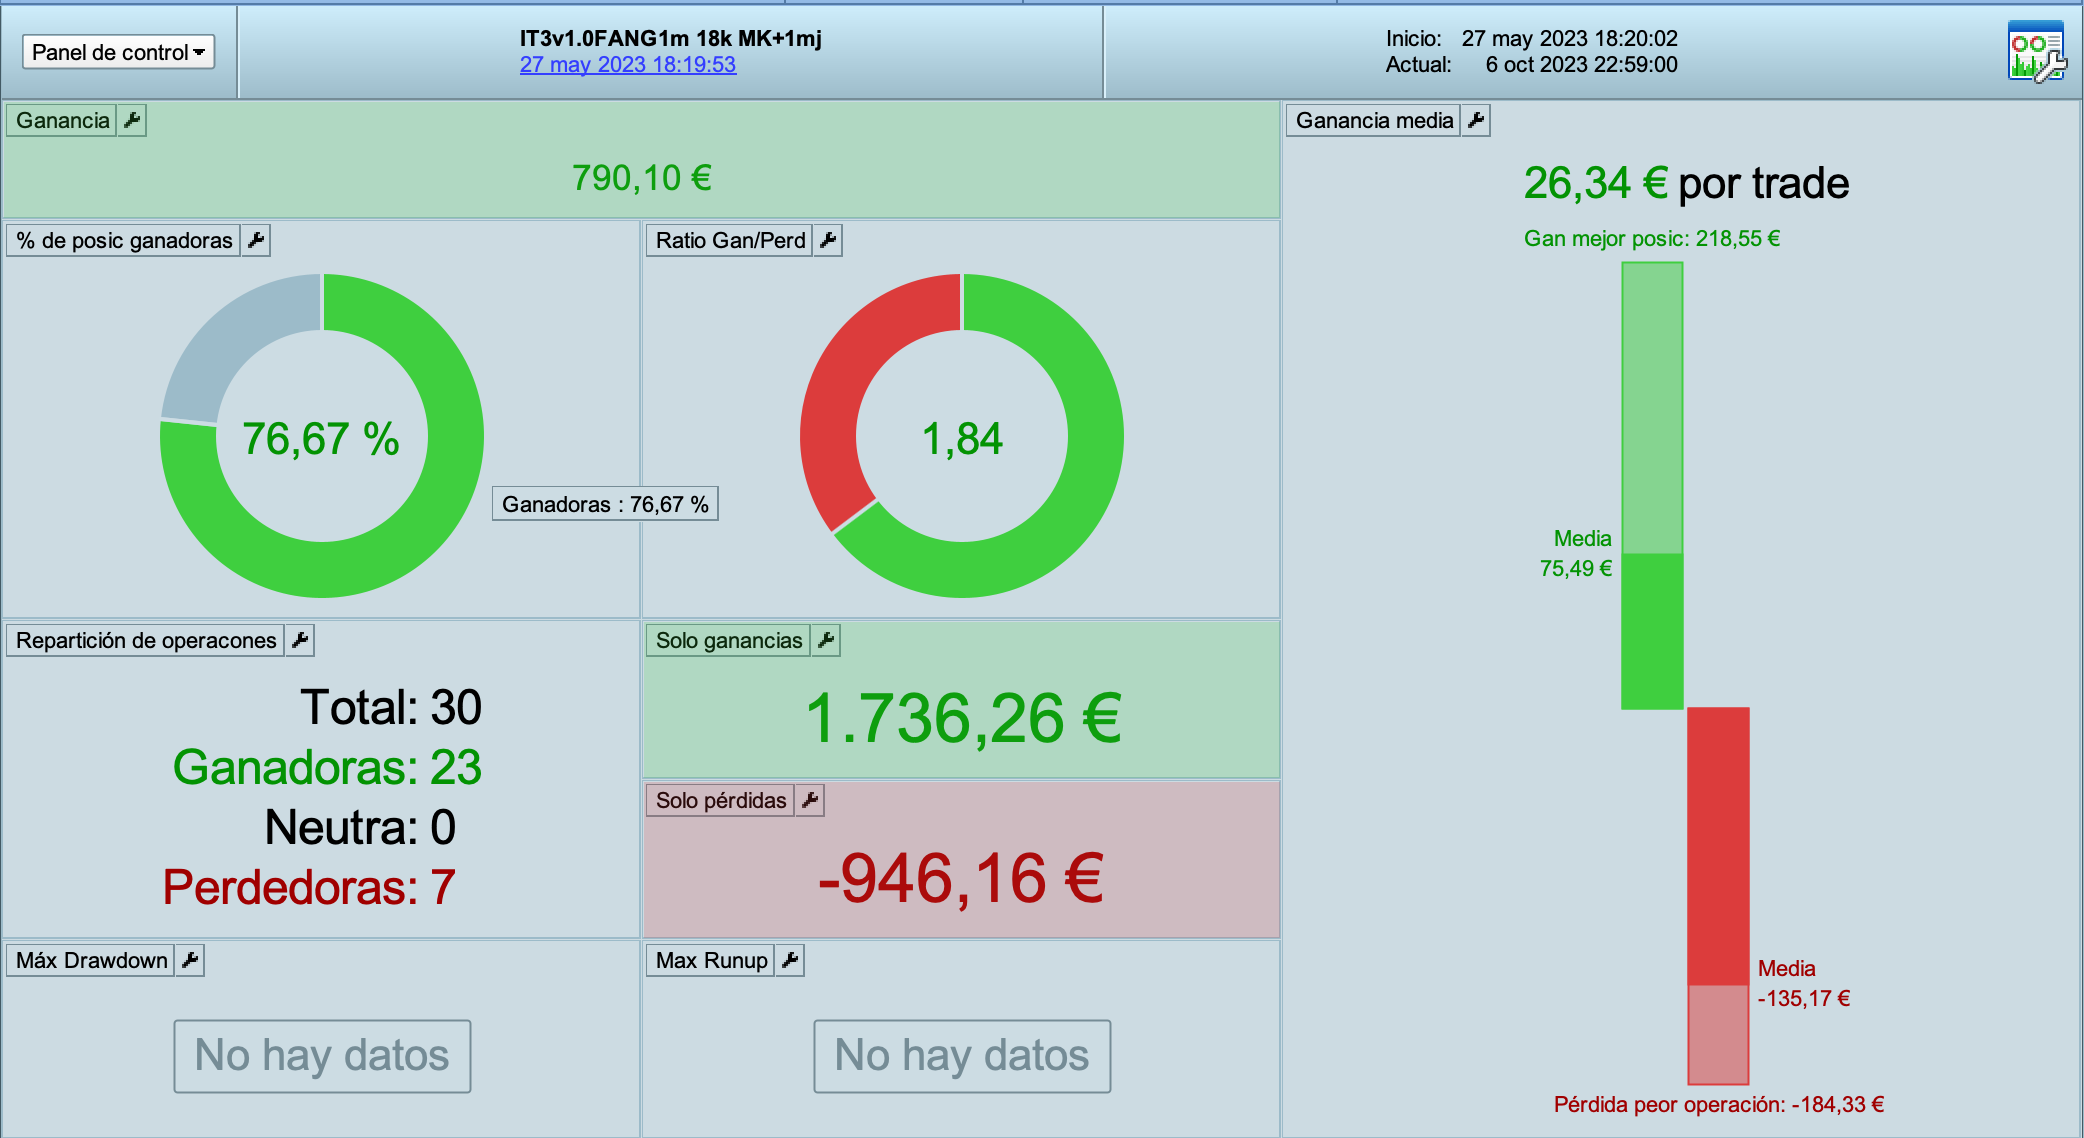The width and height of the screenshot is (2084, 1138).
Task: Click the light green best position bar section
Action: (1652, 408)
